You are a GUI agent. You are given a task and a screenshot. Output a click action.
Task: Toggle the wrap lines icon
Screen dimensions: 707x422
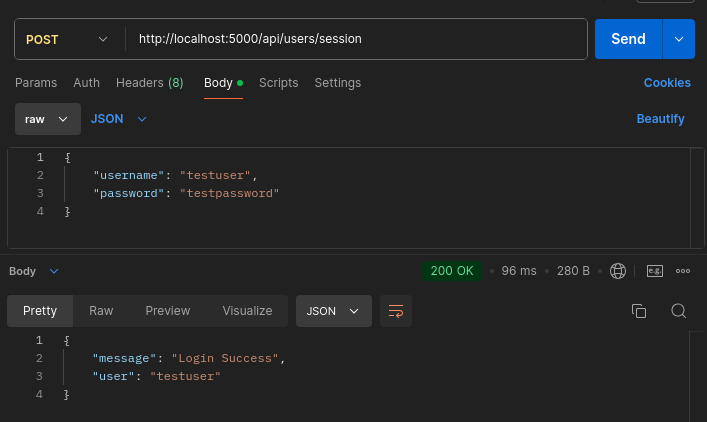(396, 311)
